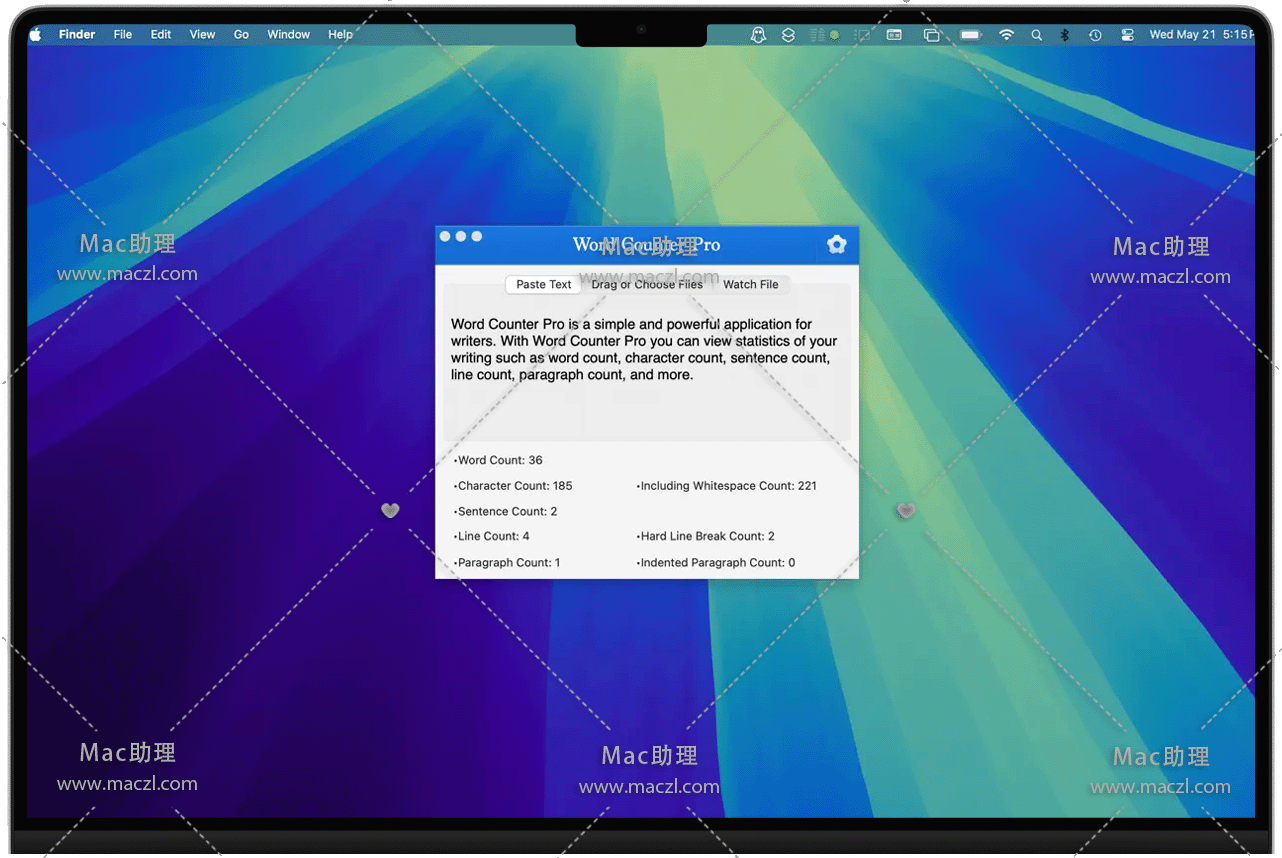
Task: Open the Apple menu
Action: (36, 34)
